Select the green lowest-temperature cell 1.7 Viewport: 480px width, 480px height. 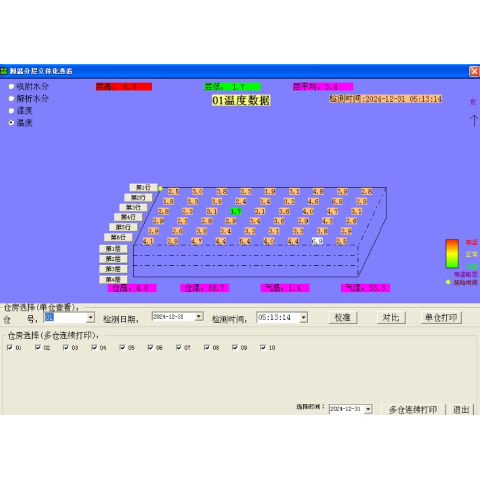pos(236,211)
